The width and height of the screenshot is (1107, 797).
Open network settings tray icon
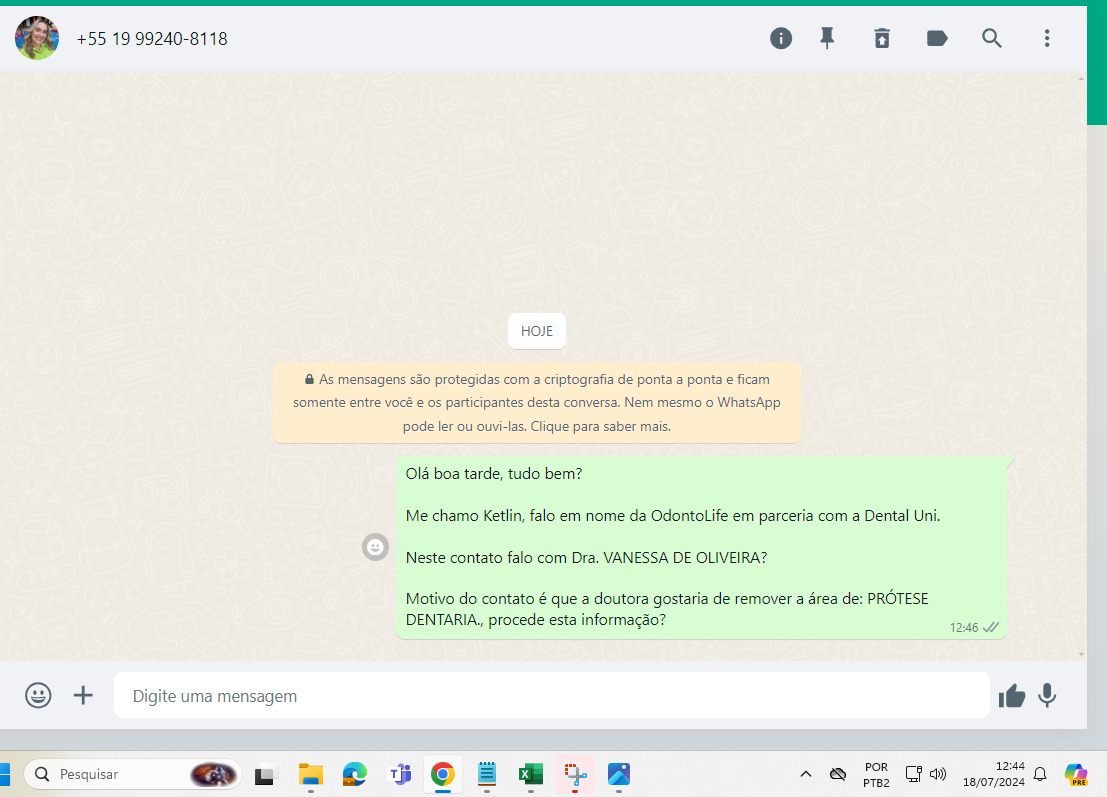914,774
